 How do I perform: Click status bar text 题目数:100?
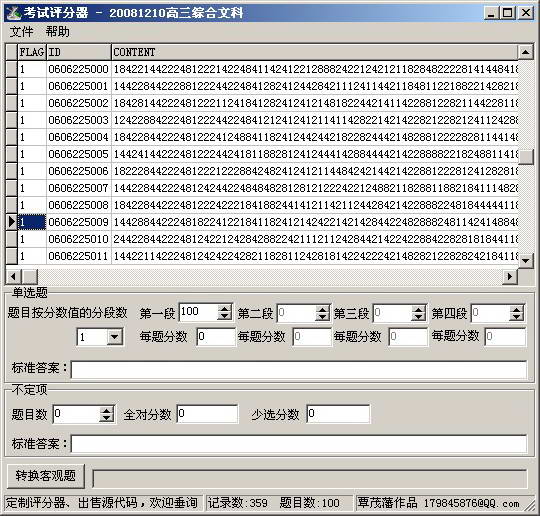(309, 503)
